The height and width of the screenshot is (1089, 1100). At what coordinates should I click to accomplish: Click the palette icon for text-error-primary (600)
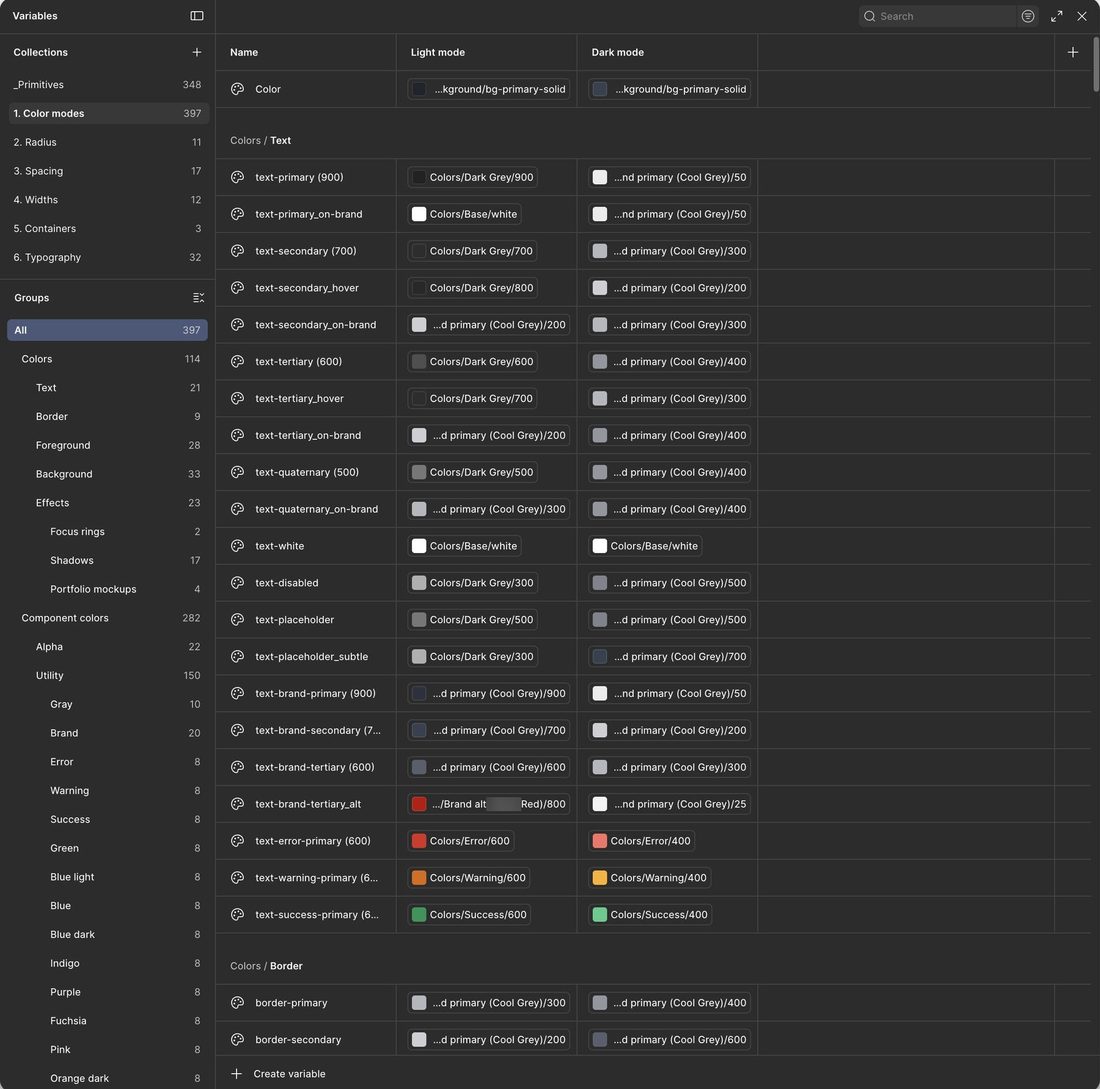(x=237, y=840)
